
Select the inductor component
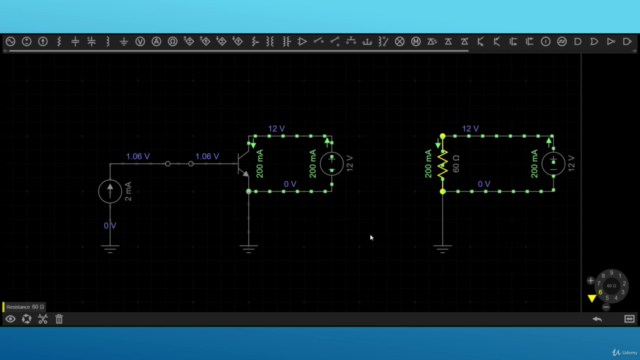[108, 42]
